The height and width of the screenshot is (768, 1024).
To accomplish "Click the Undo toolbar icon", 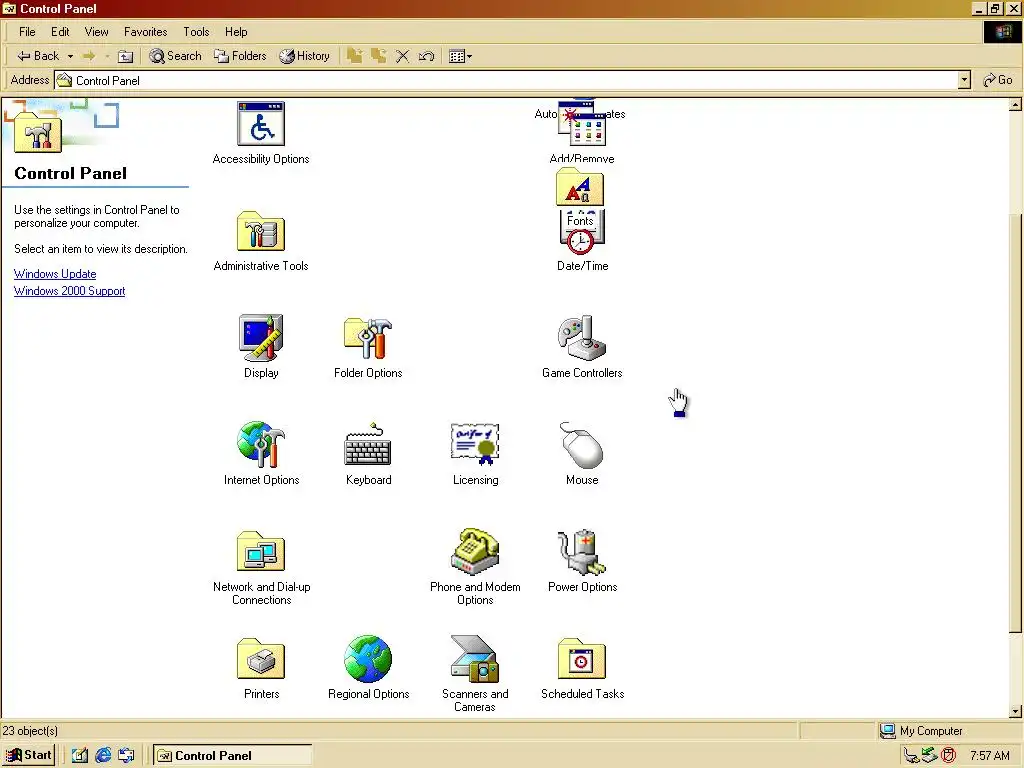I will (426, 56).
